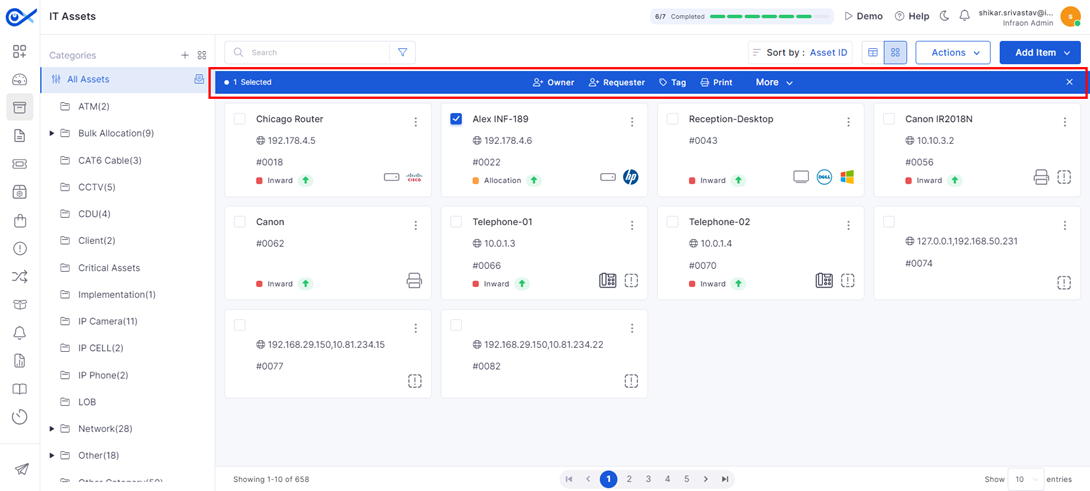
Task: Click Tag in the selection bar
Action: (x=672, y=82)
